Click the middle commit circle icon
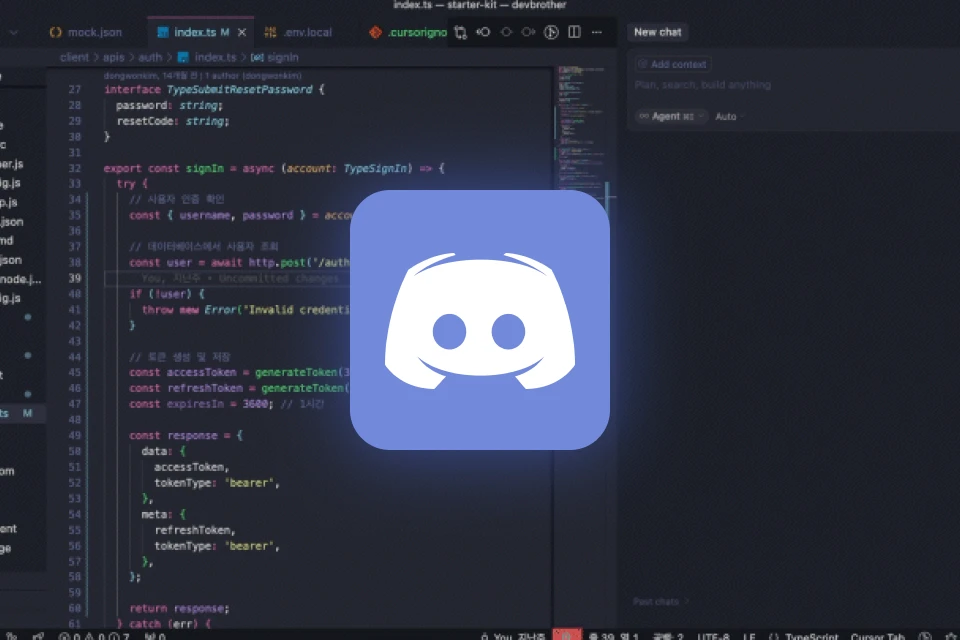 click(x=506, y=32)
